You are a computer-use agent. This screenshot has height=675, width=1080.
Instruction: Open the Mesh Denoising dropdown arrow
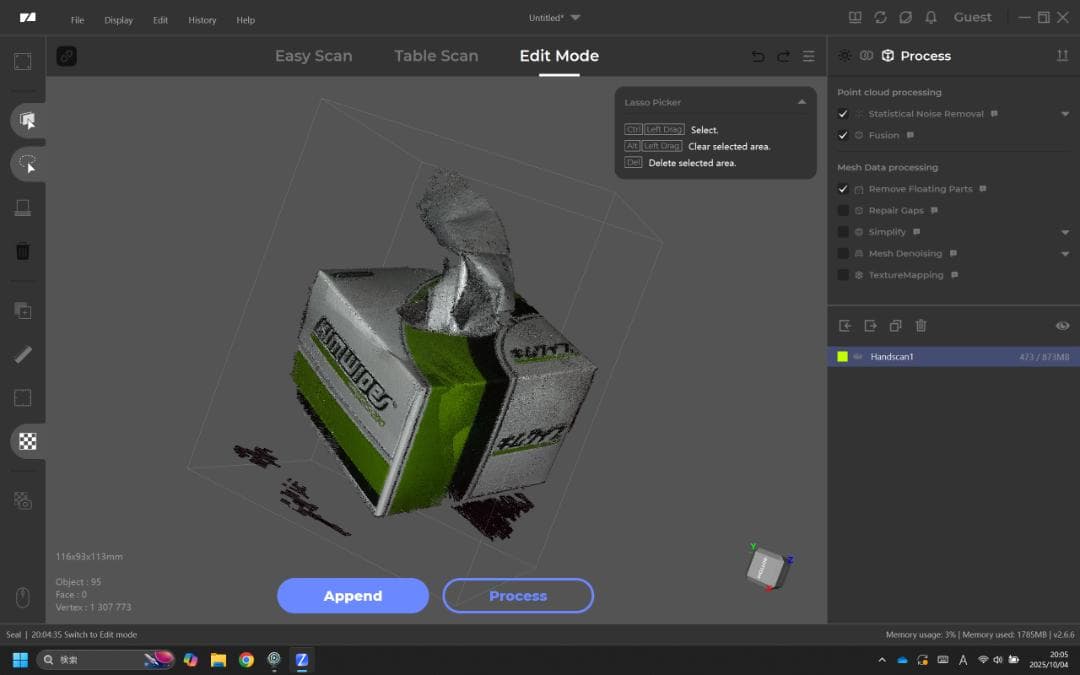pyautogui.click(x=1066, y=253)
